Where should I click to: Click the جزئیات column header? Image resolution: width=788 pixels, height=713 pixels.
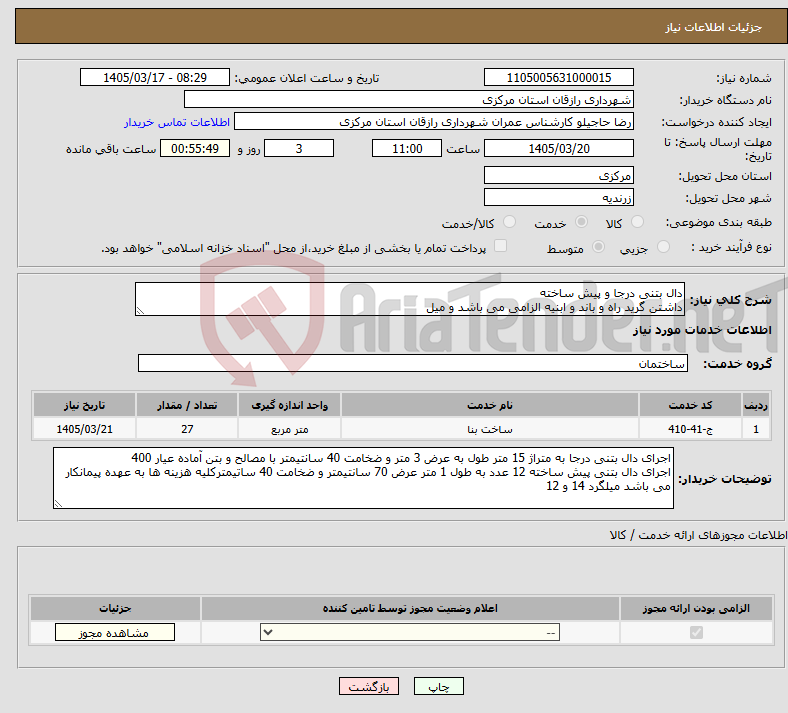pos(115,608)
